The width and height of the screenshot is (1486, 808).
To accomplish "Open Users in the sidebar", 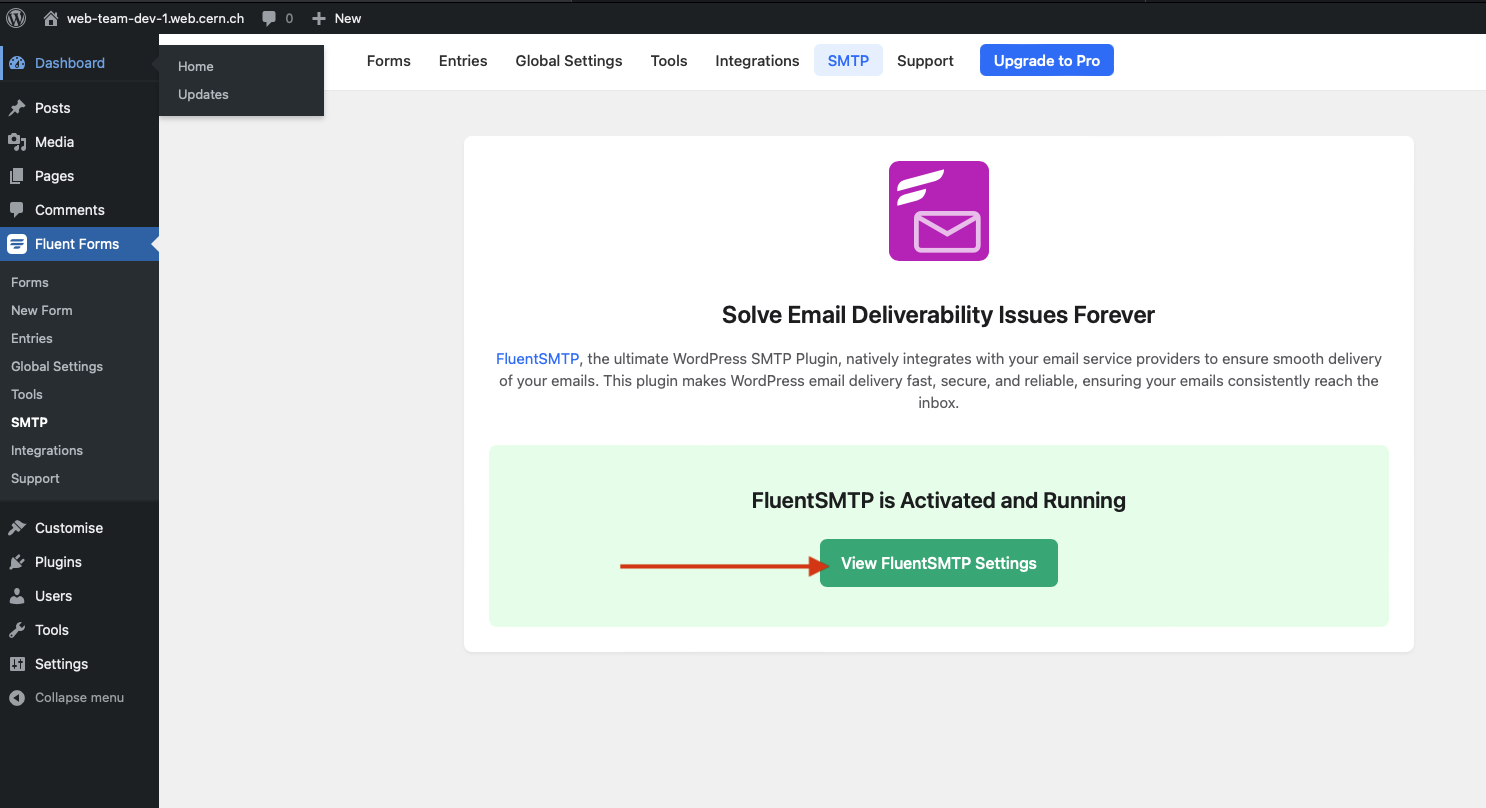I will pyautogui.click(x=79, y=596).
